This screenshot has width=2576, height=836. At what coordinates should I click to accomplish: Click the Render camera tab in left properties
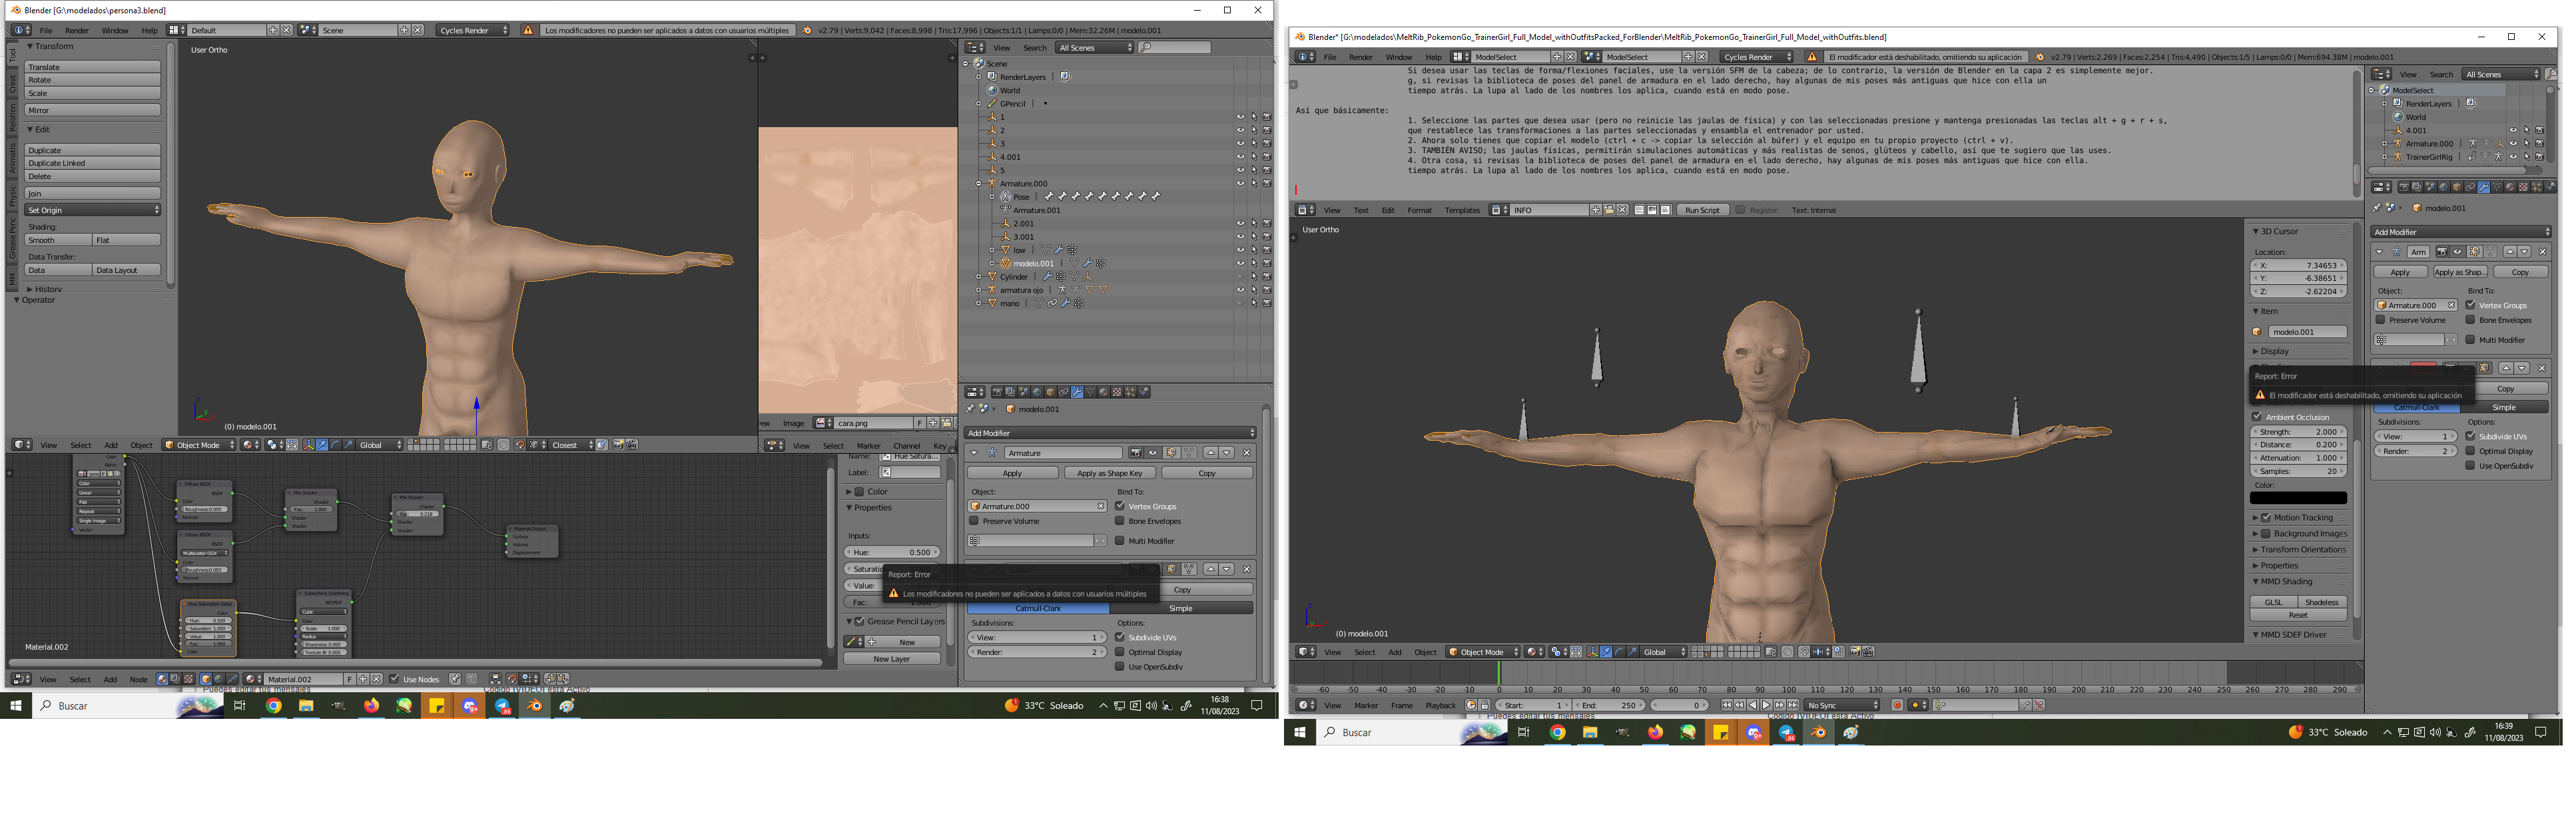coord(997,392)
